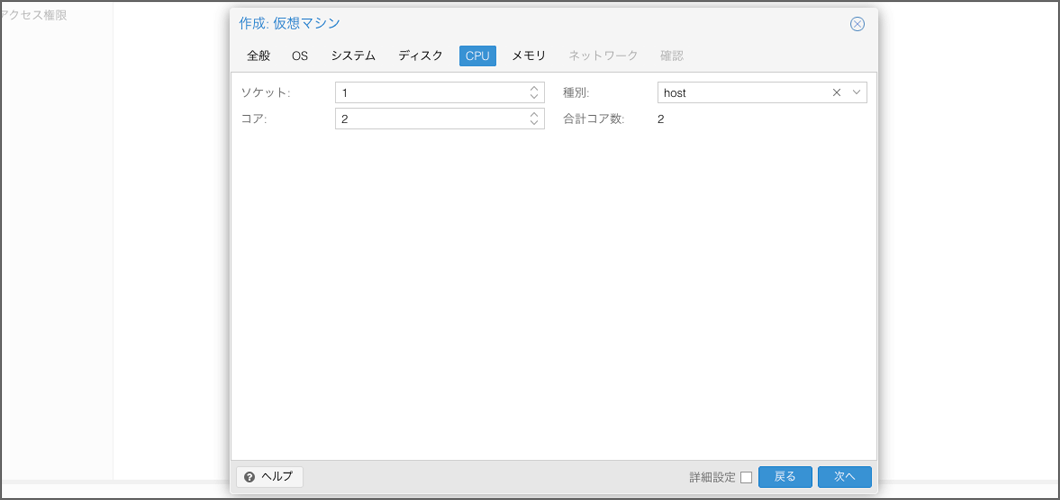
Task: Select the CPU tab
Action: coord(478,56)
